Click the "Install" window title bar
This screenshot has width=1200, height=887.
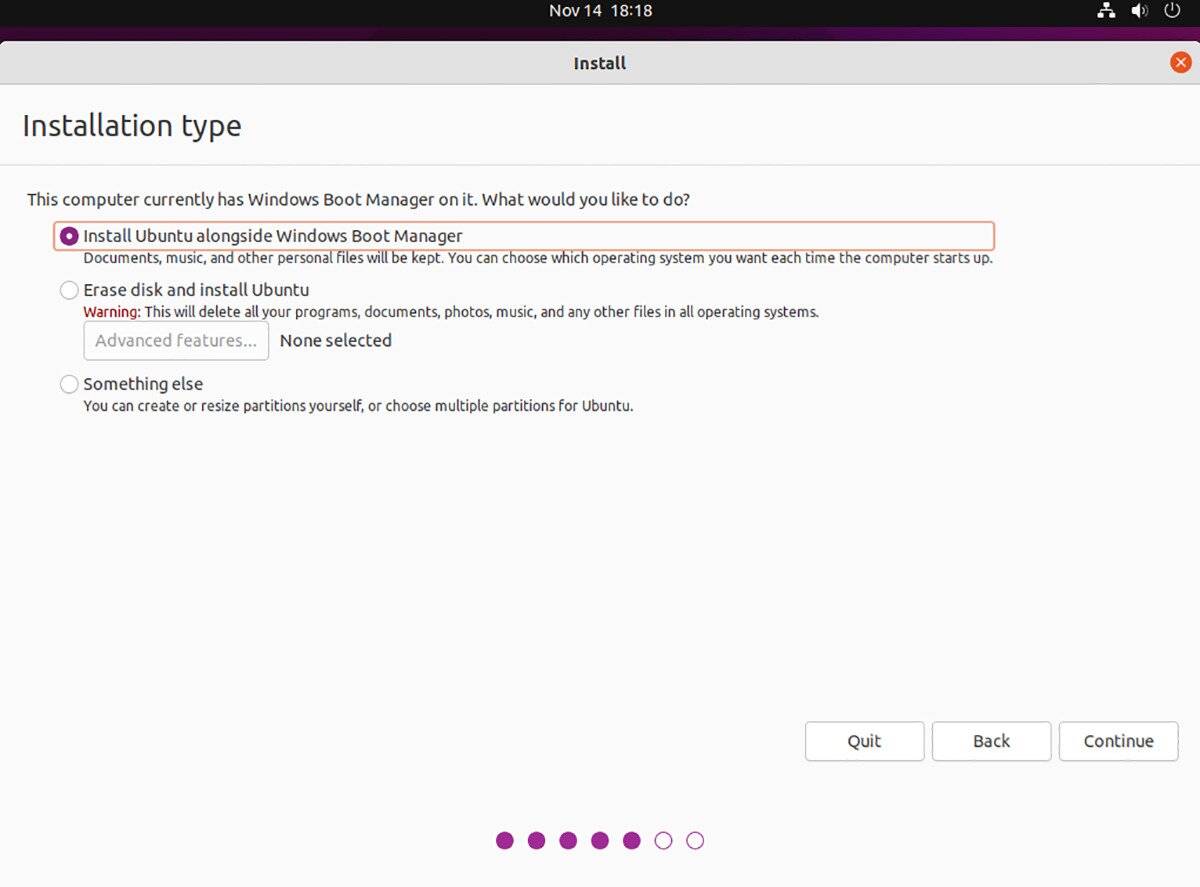click(x=599, y=62)
